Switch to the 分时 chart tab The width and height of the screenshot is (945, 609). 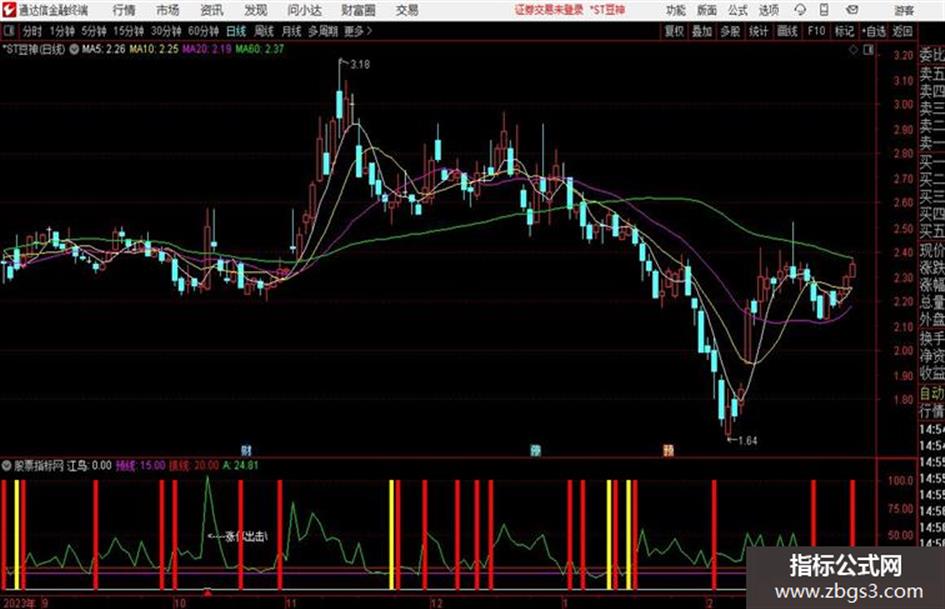click(33, 31)
